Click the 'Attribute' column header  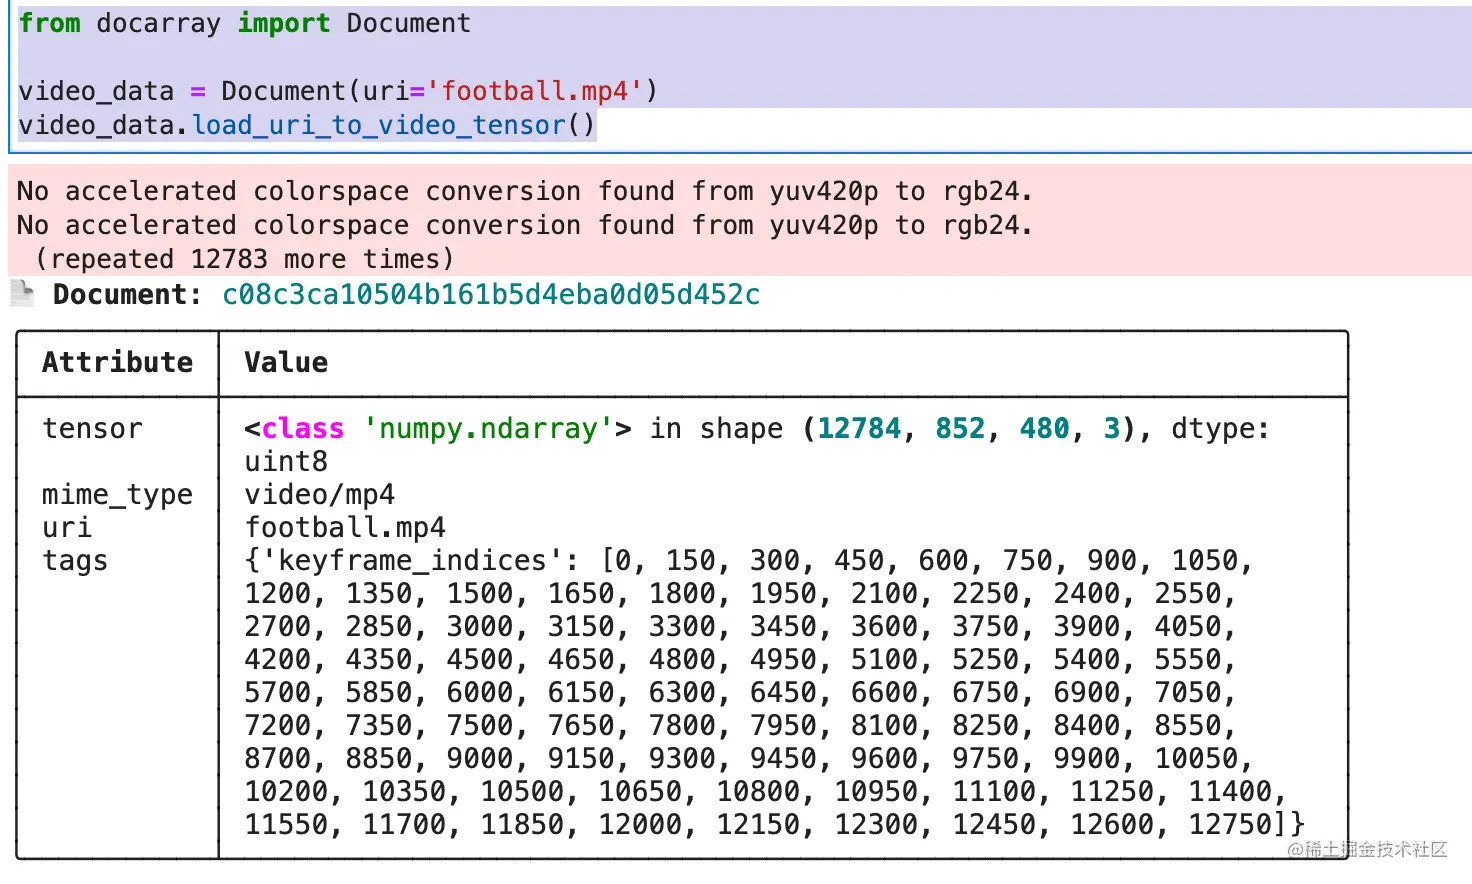[x=117, y=362]
